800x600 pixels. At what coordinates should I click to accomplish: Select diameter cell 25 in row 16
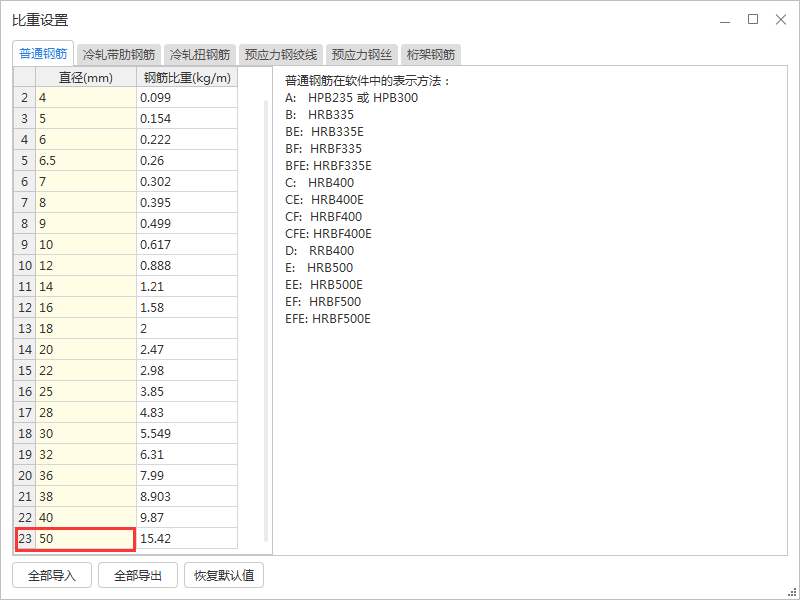point(86,391)
